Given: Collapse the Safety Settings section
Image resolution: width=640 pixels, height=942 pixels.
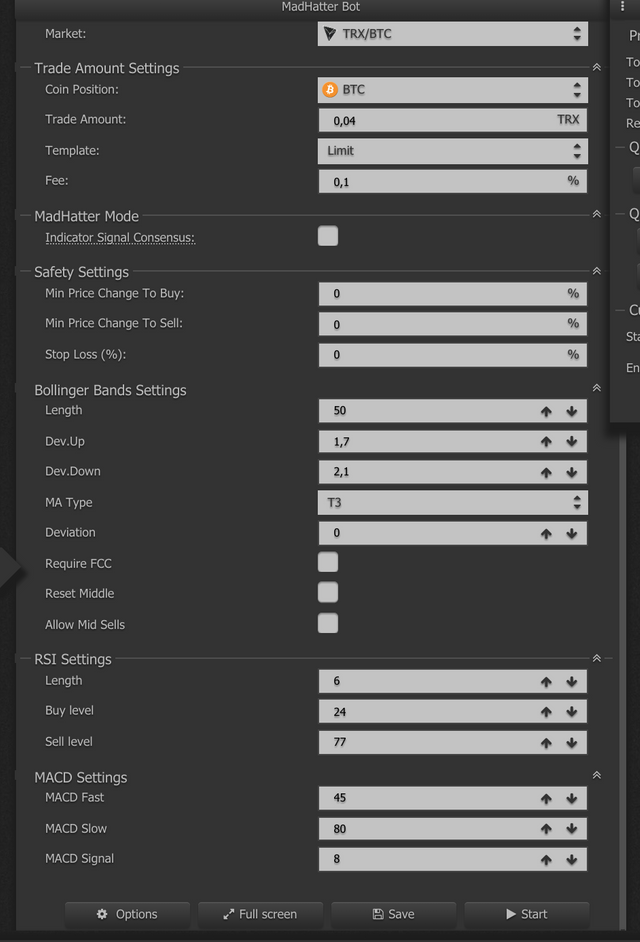Looking at the screenshot, I should click(x=597, y=271).
